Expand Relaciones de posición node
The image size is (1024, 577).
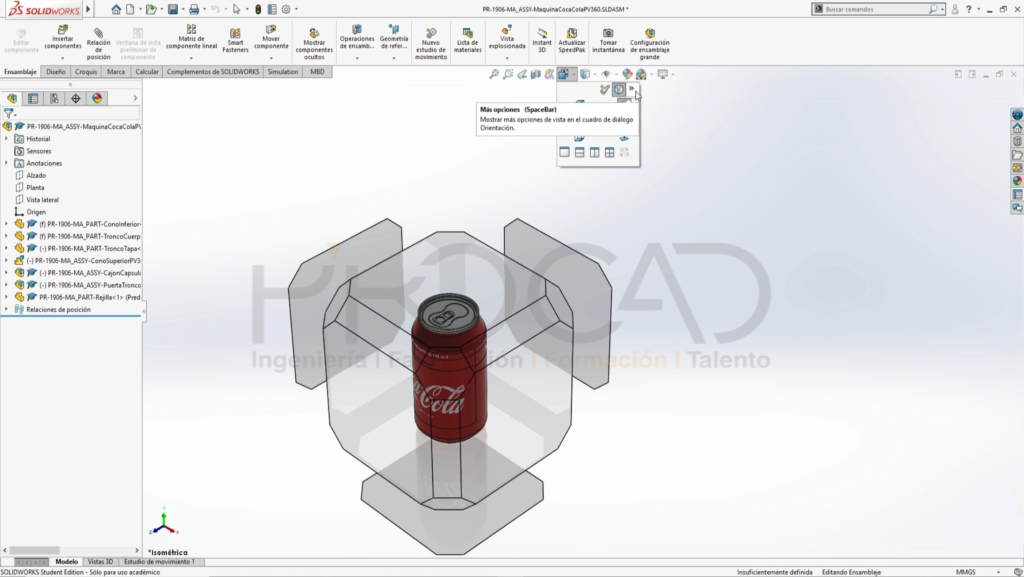[7, 309]
